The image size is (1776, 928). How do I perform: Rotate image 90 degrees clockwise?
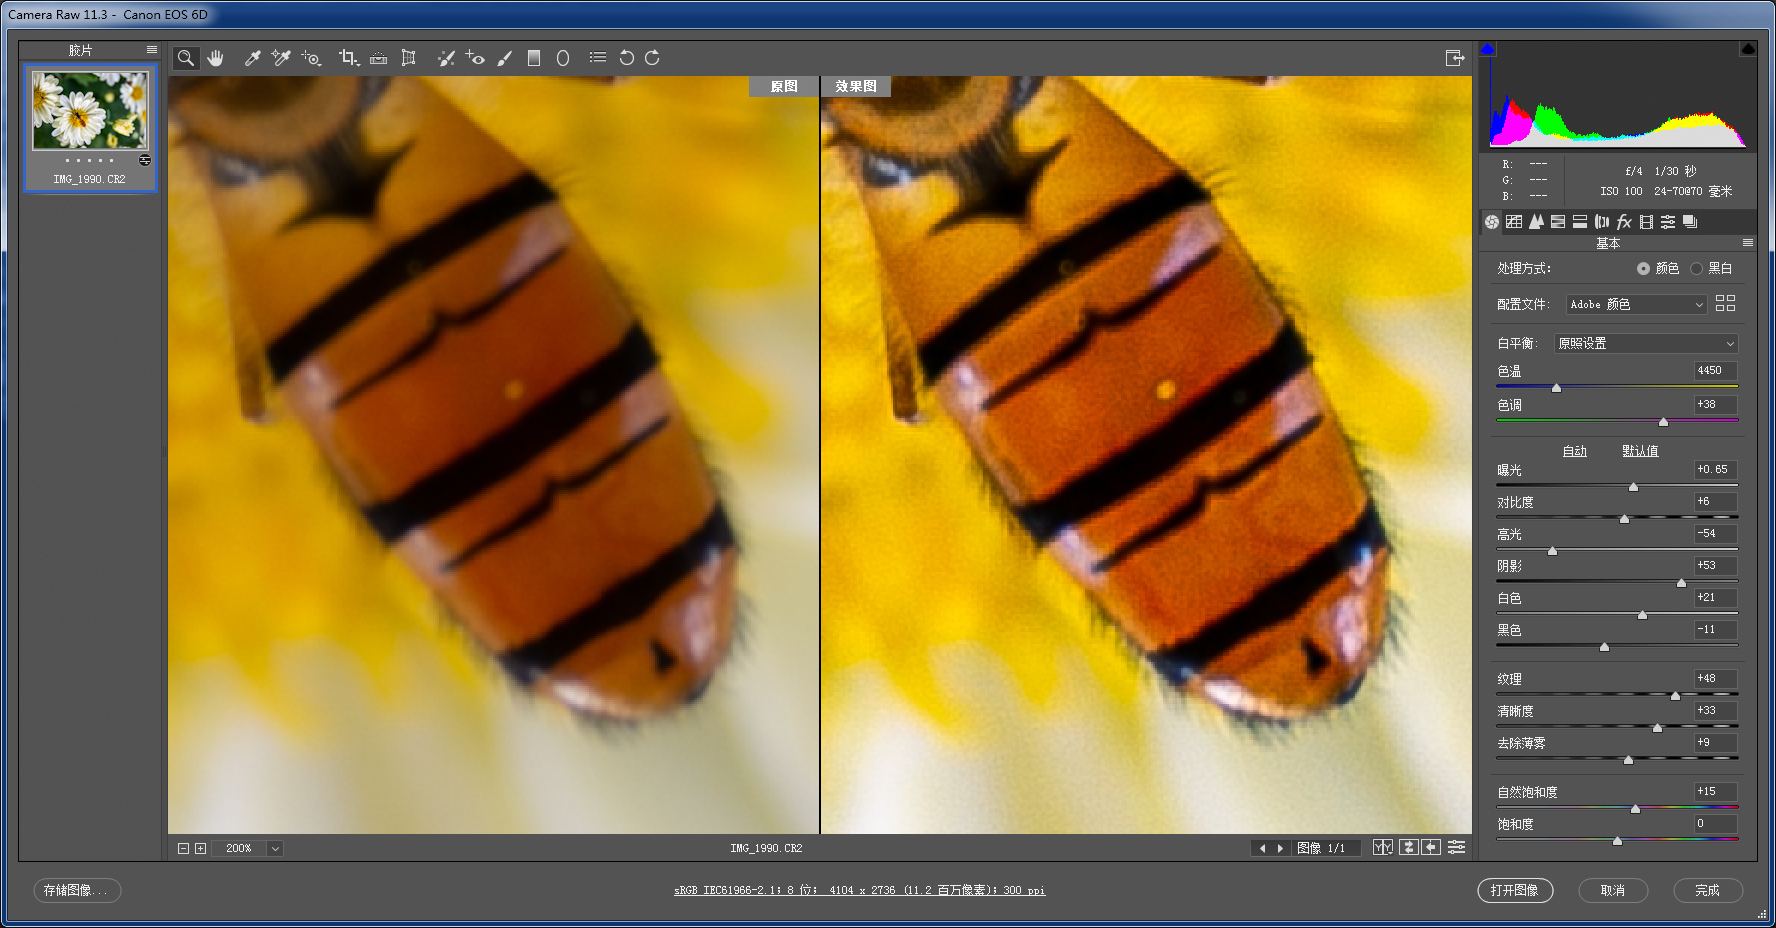click(652, 58)
